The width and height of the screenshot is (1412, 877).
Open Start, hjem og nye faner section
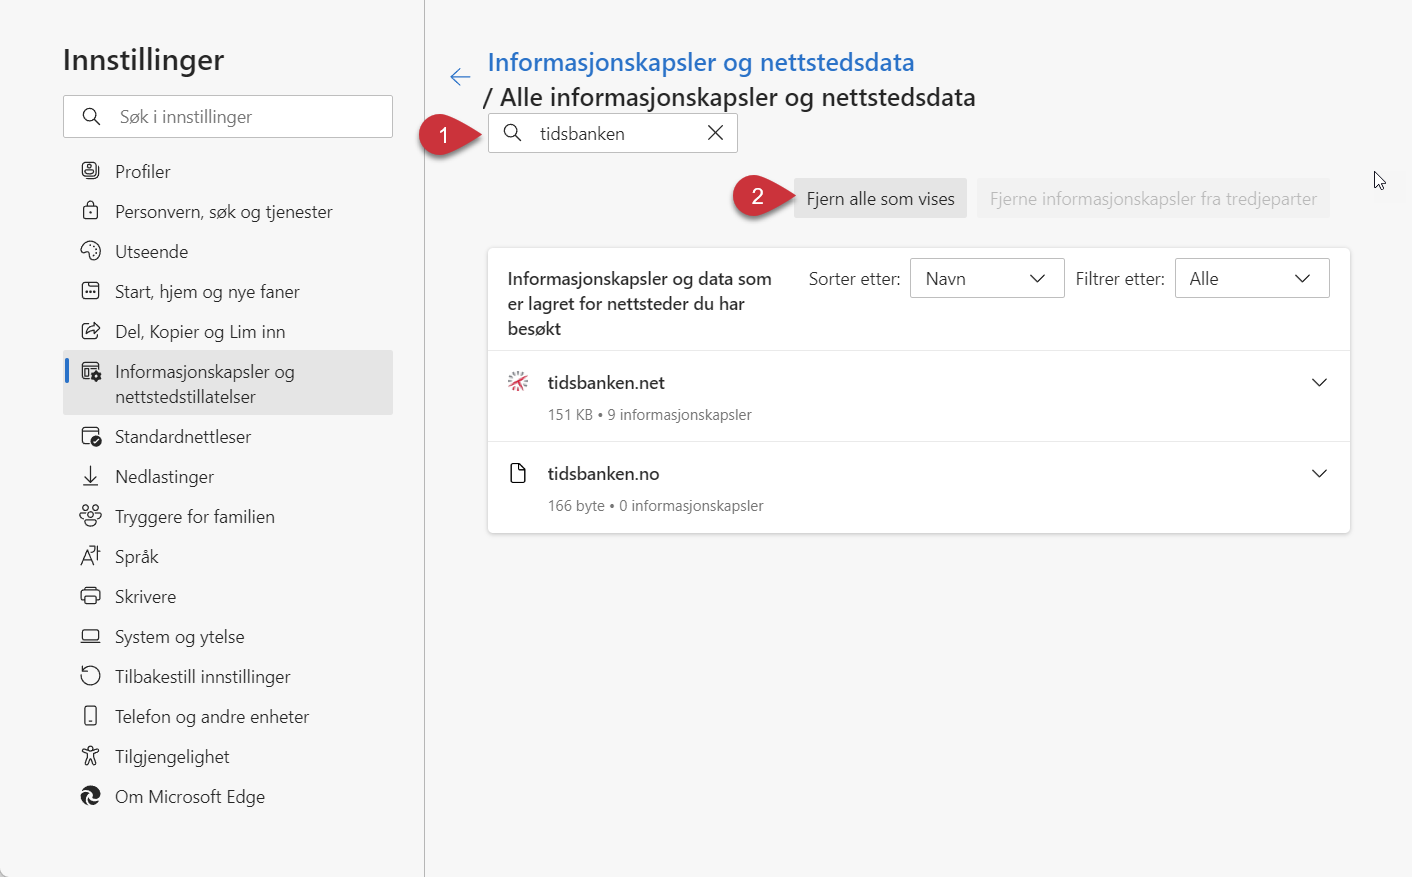(x=228, y=291)
